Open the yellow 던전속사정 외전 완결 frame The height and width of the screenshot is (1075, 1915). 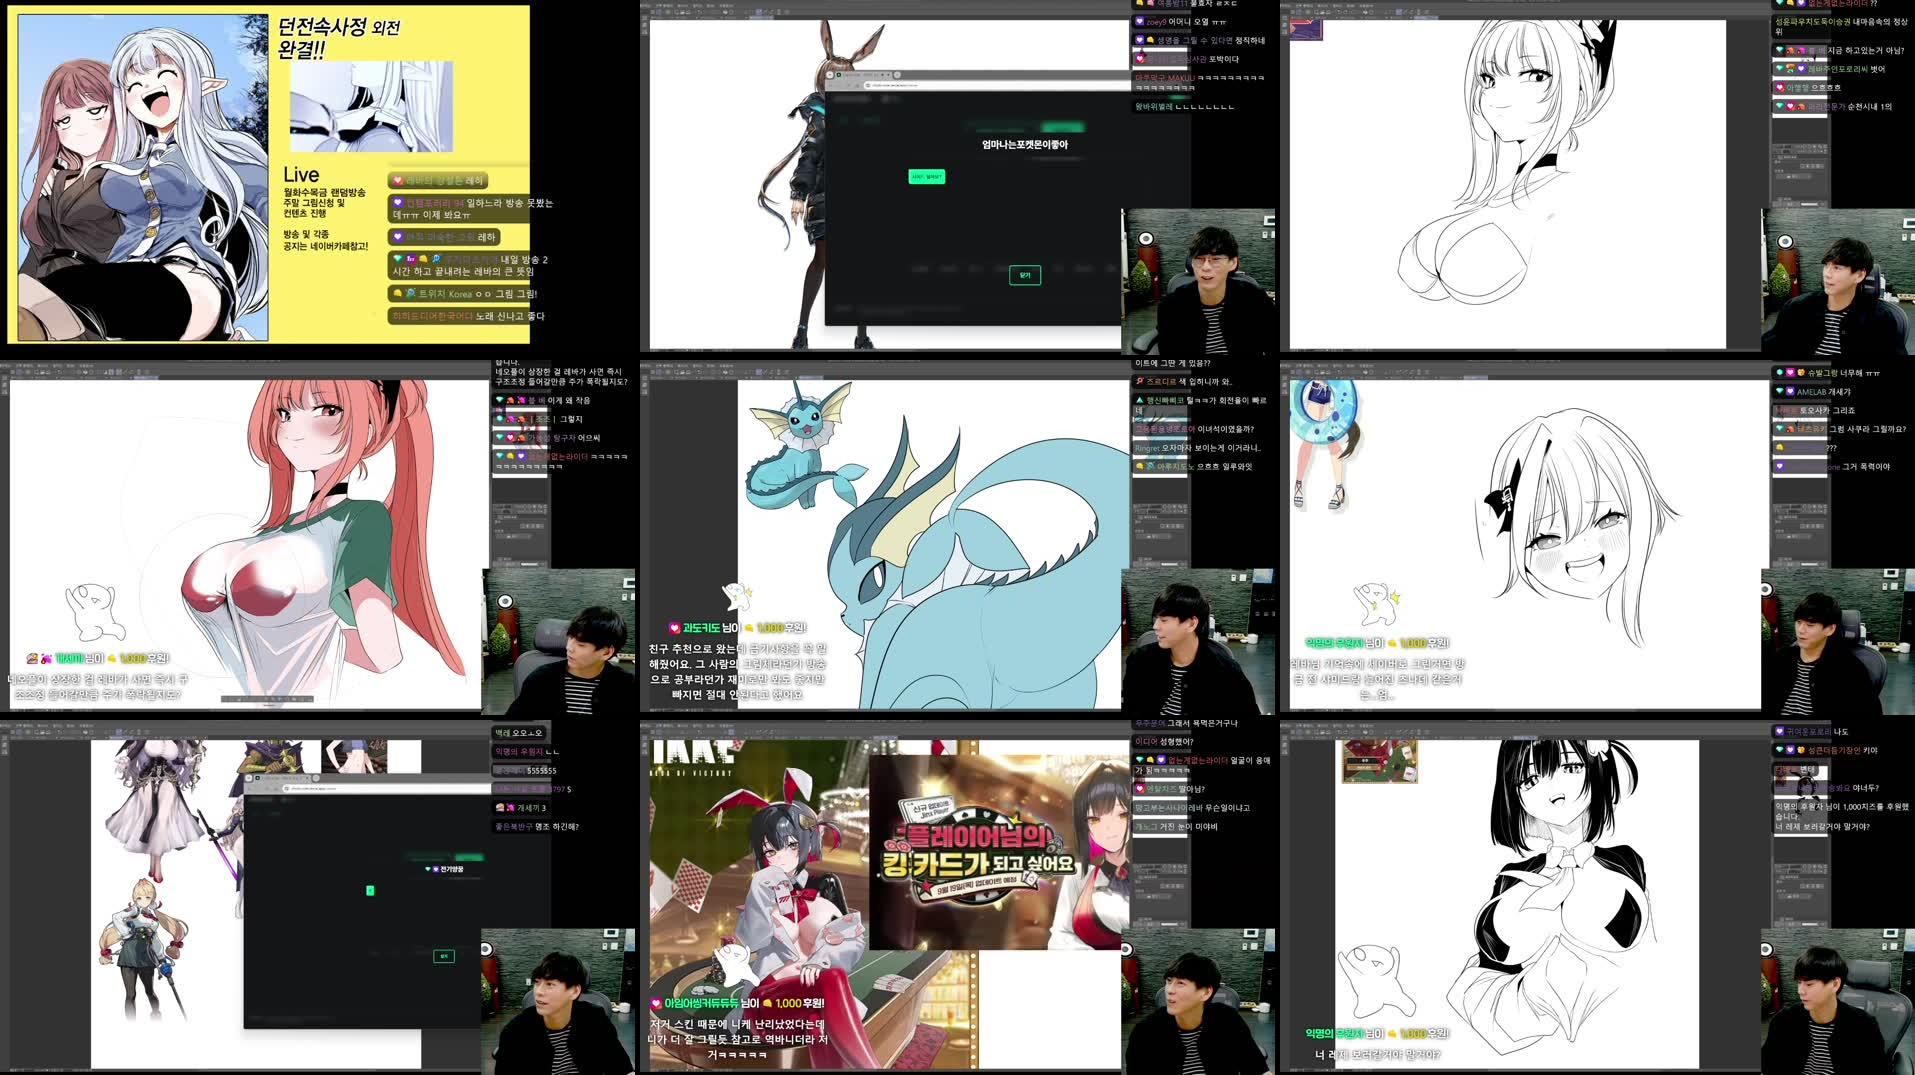(x=268, y=175)
